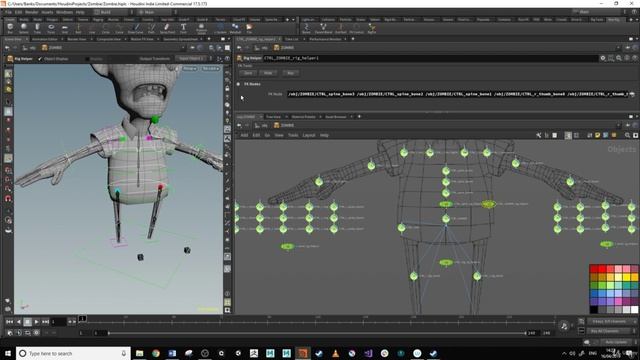This screenshot has width=640, height=360.
Task: Add a new pane tab with plus in scene view
Action: click(209, 39)
